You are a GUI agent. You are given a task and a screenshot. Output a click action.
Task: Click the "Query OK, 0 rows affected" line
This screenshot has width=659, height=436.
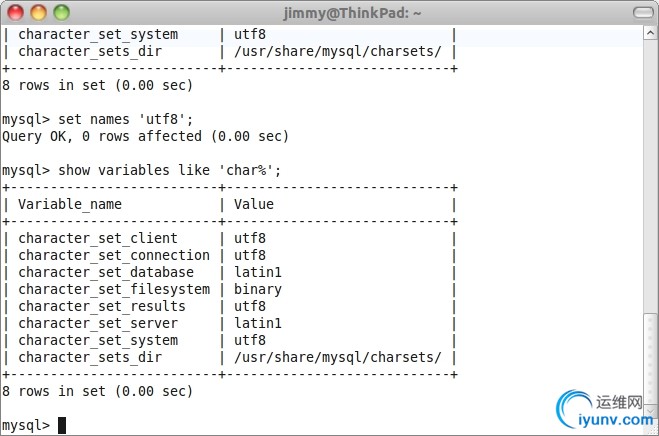click(x=146, y=136)
